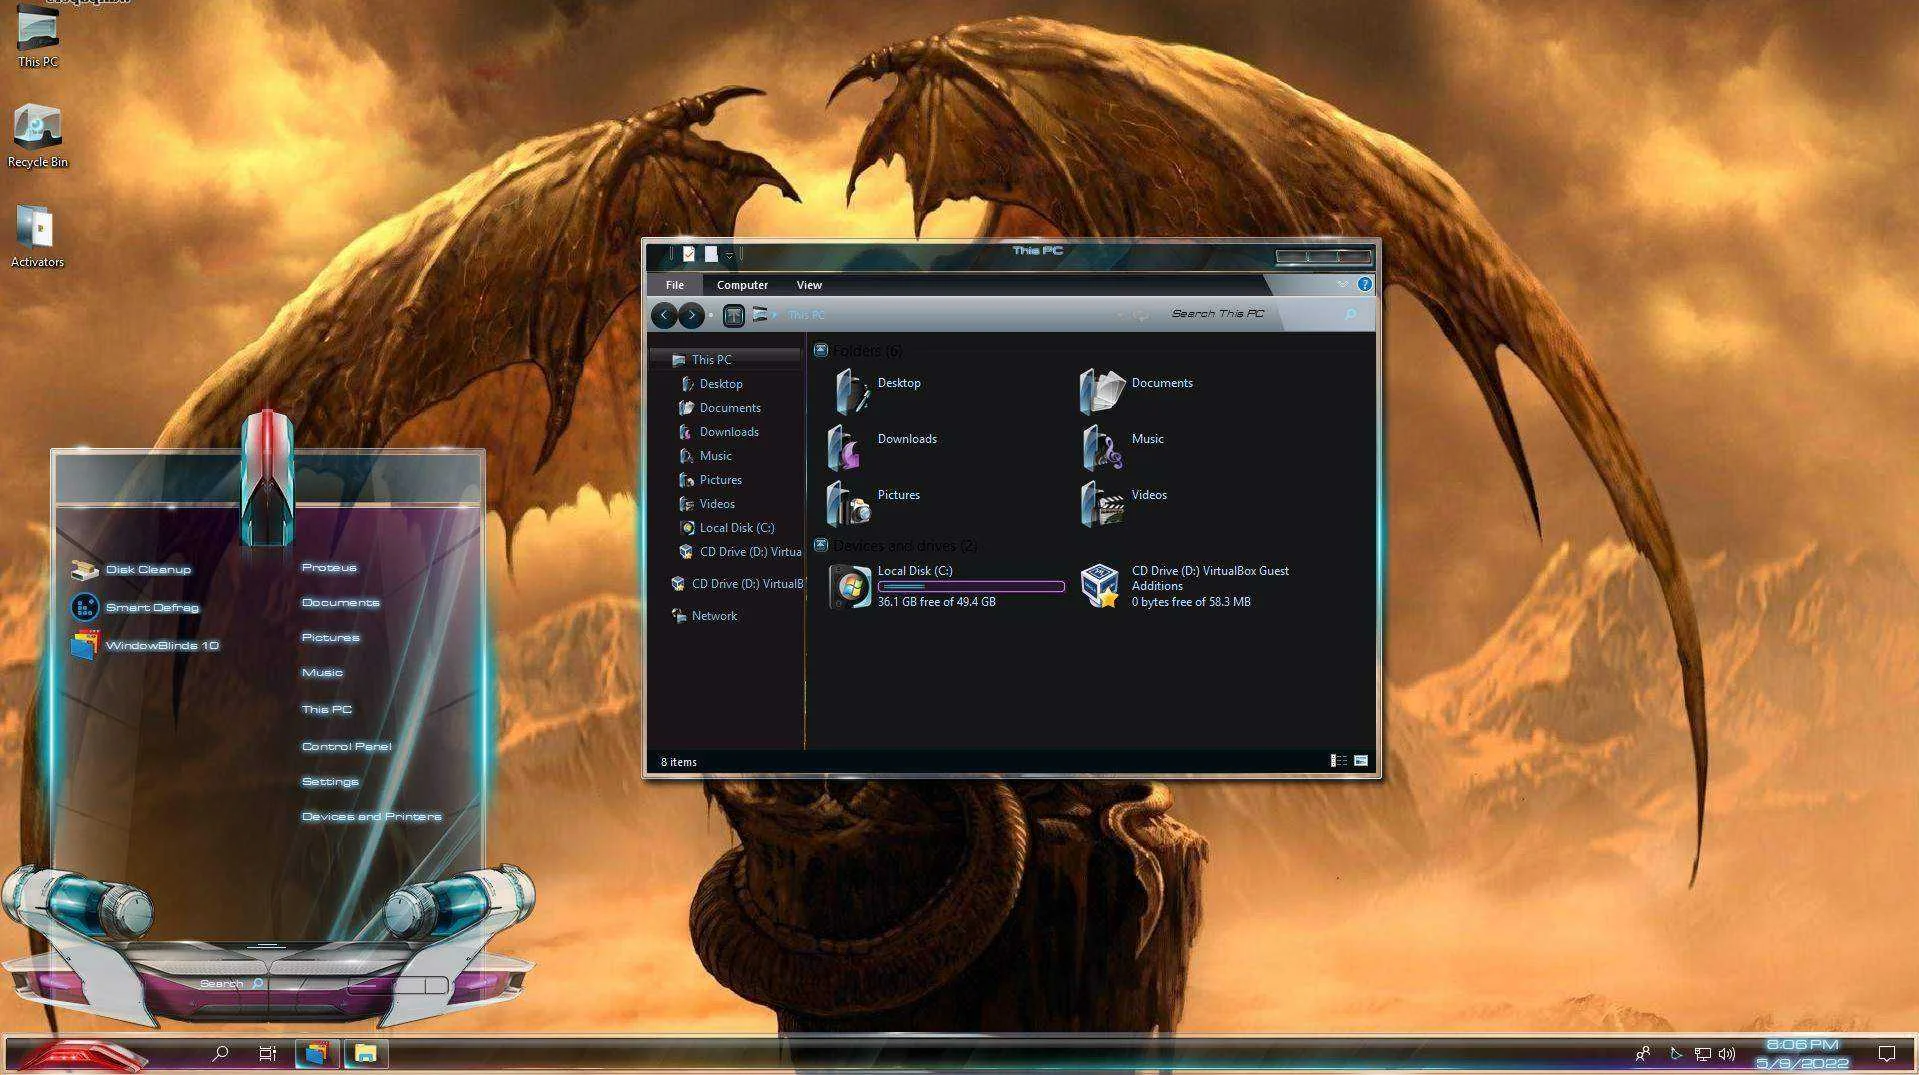Open the volume icon in system tray
This screenshot has height=1075, width=1919.
coord(1727,1054)
